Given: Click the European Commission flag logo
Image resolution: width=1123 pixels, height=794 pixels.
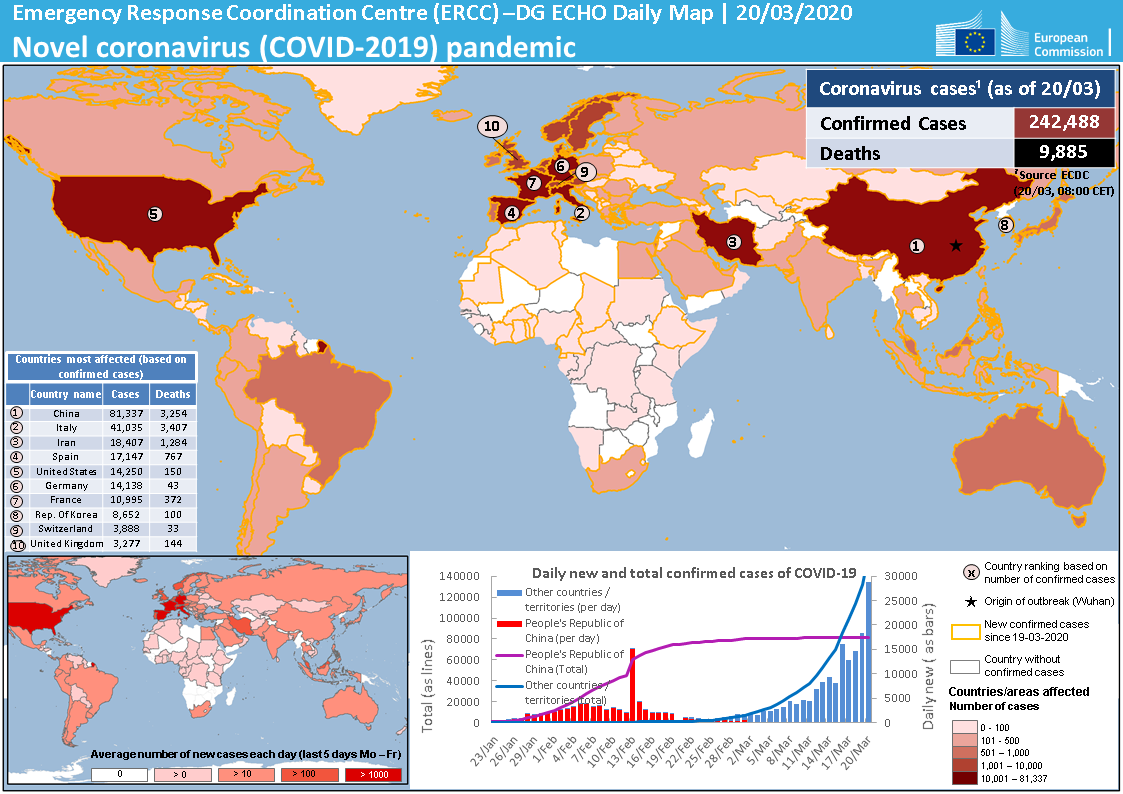Looking at the screenshot, I should tap(974, 41).
